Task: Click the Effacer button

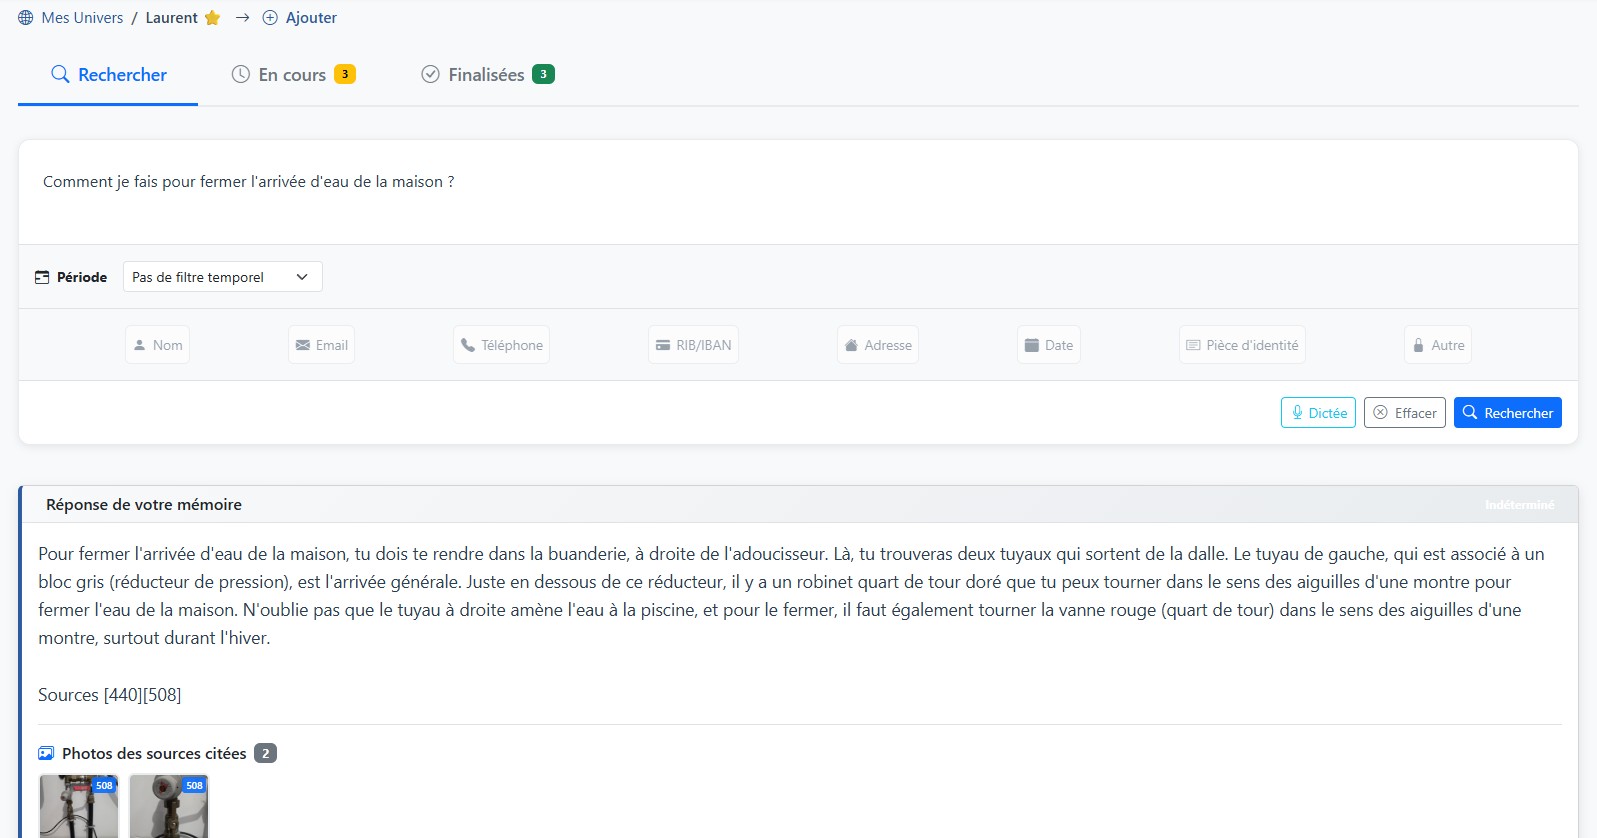Action: [x=1404, y=413]
